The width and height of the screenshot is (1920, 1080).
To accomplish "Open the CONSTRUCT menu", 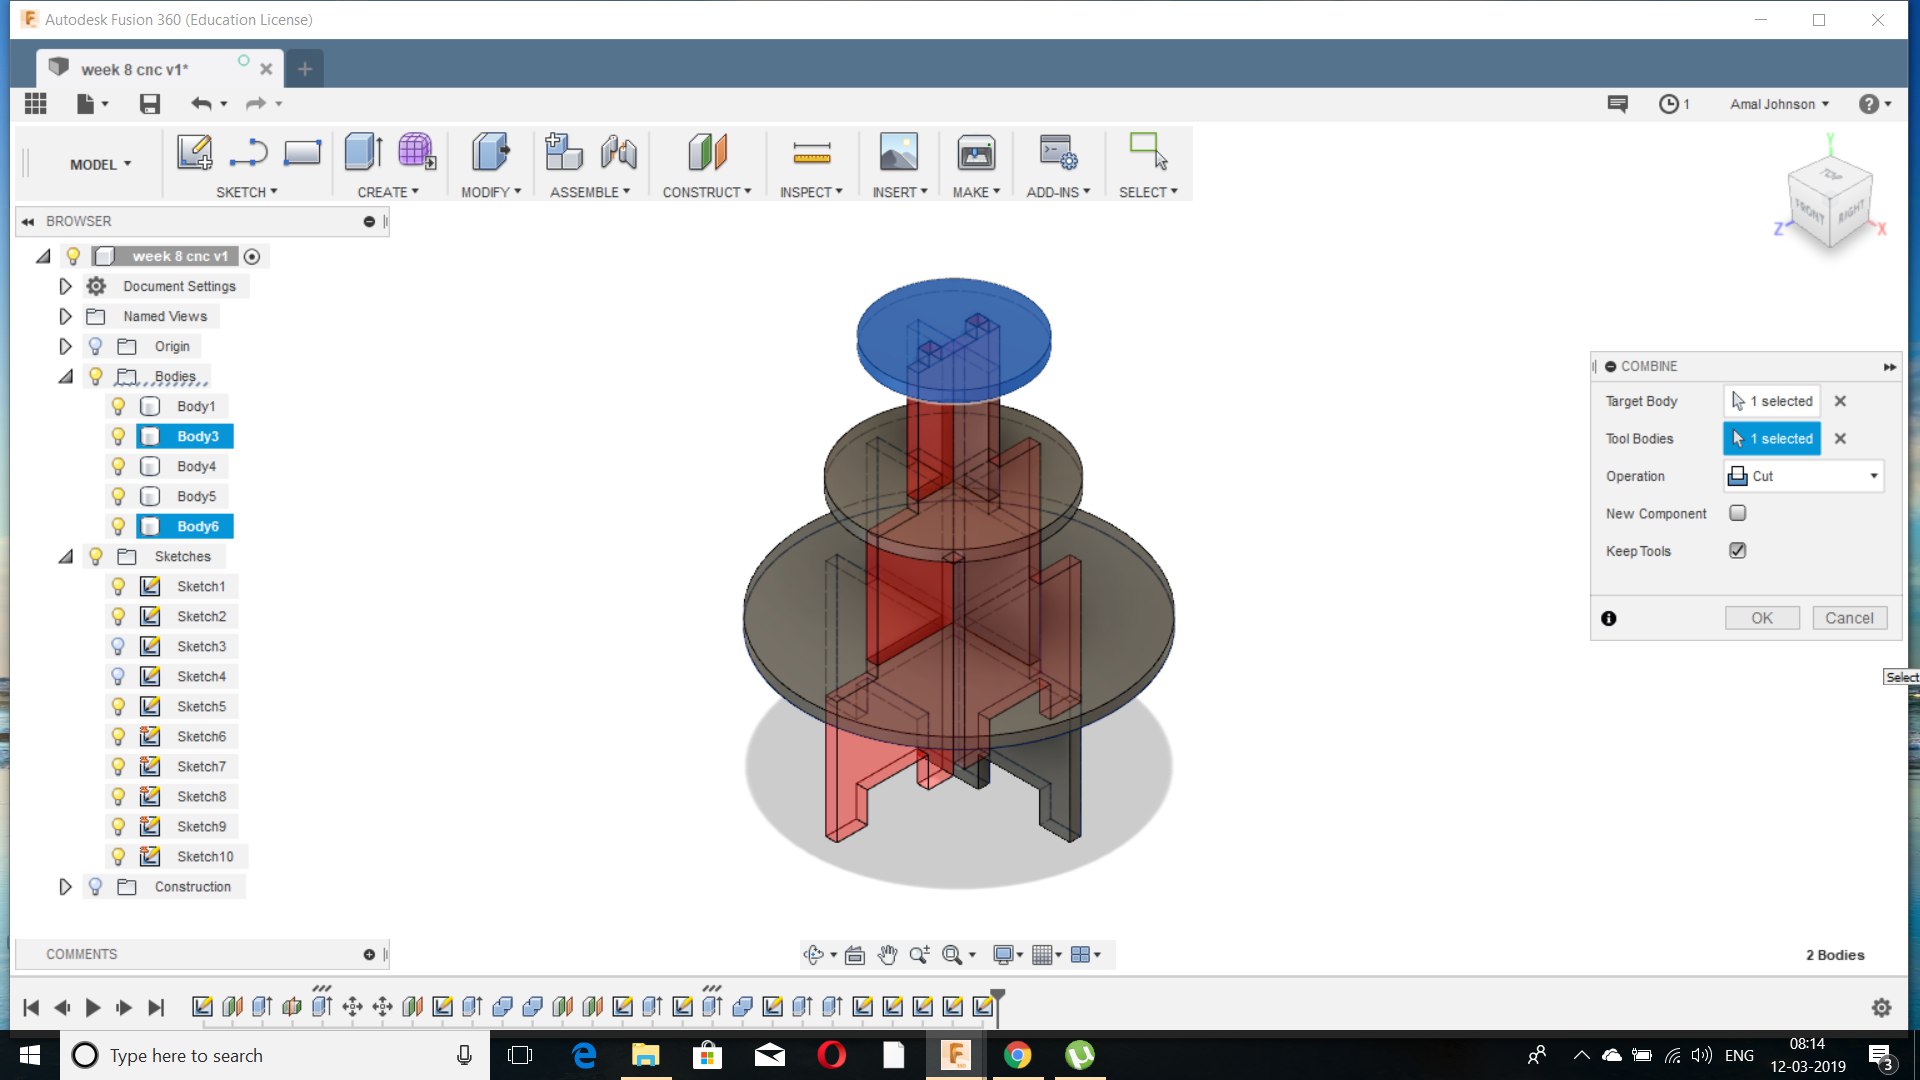I will pos(706,192).
